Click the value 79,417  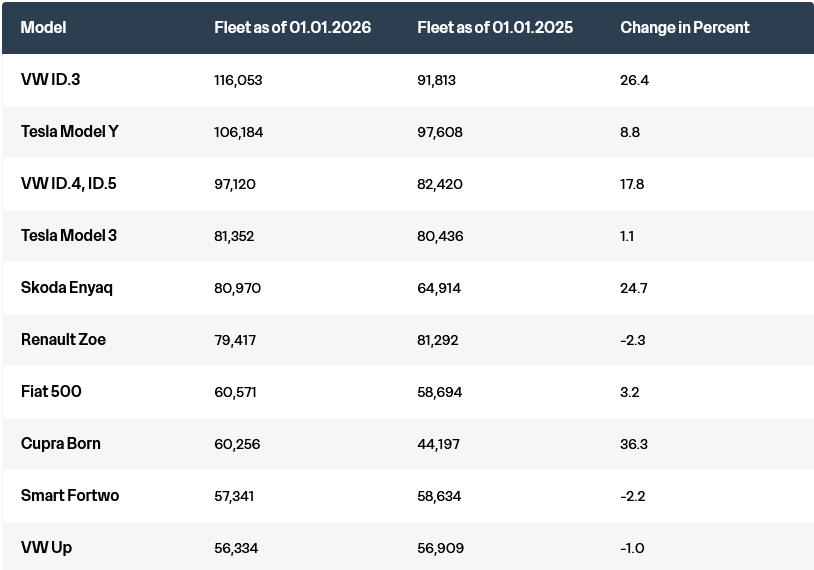click(x=235, y=340)
